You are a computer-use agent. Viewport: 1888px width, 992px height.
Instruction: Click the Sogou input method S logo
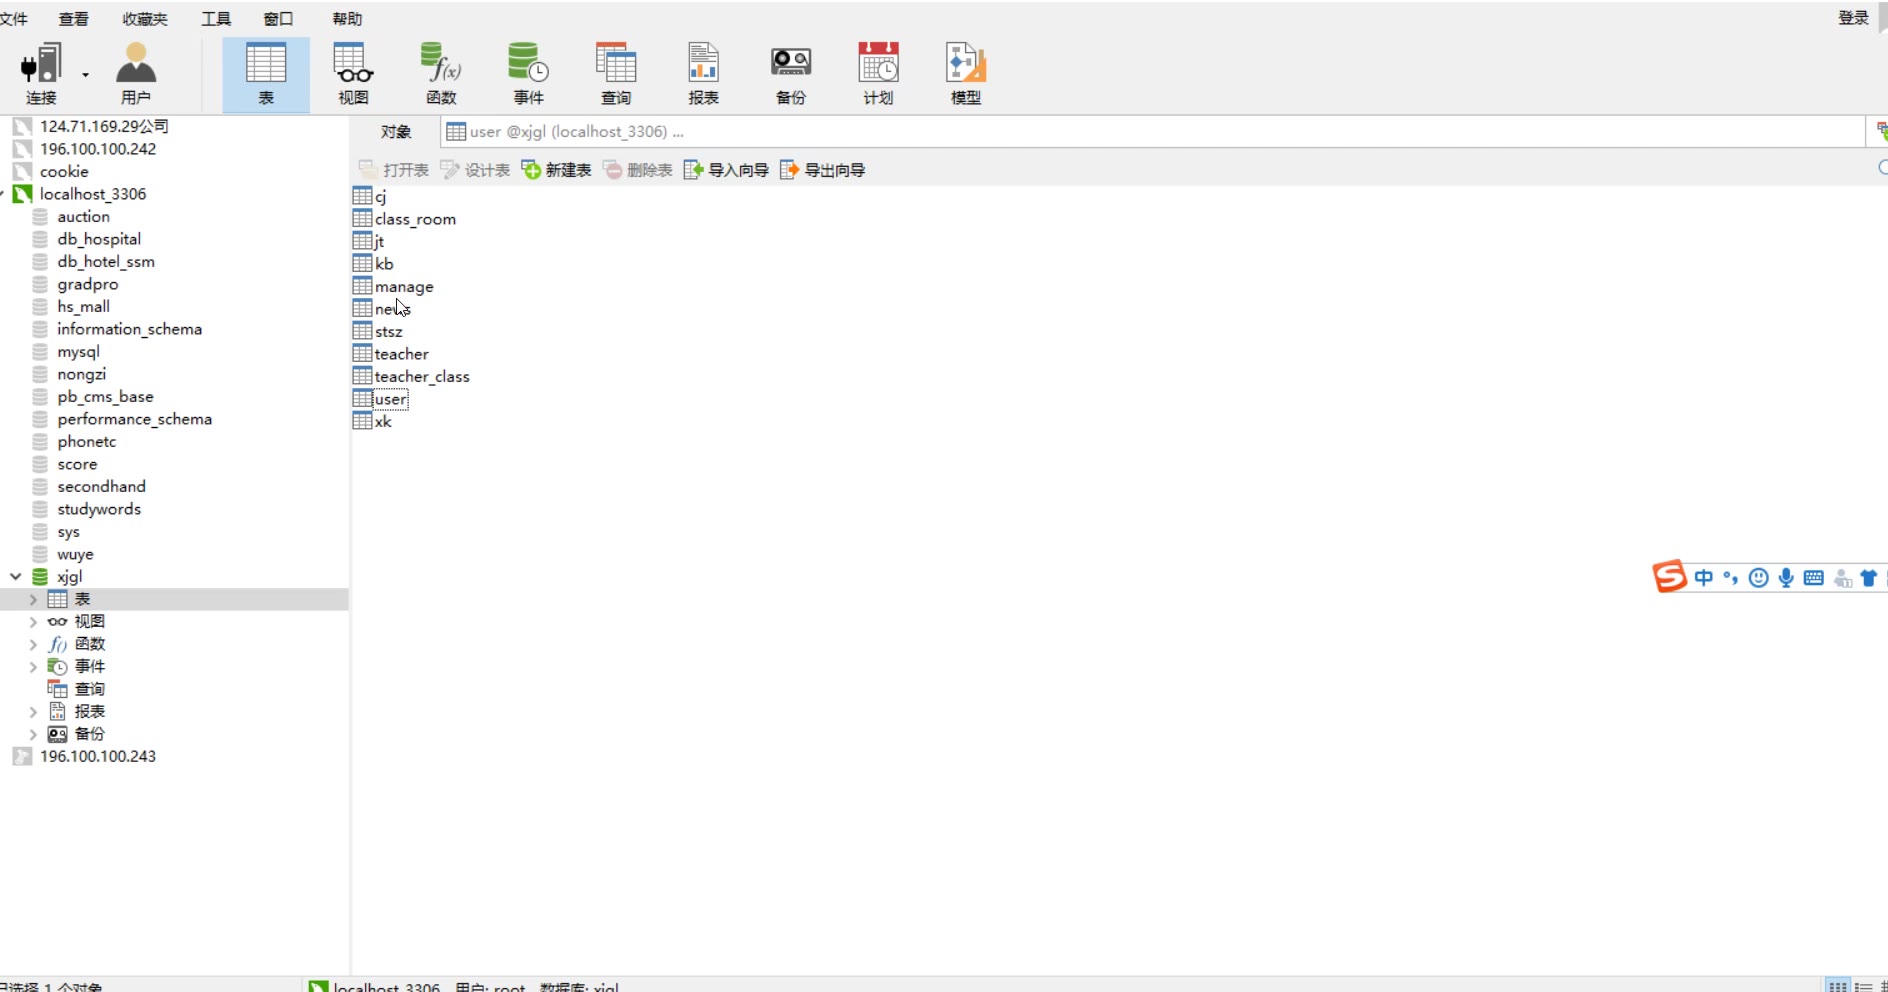pos(1669,577)
